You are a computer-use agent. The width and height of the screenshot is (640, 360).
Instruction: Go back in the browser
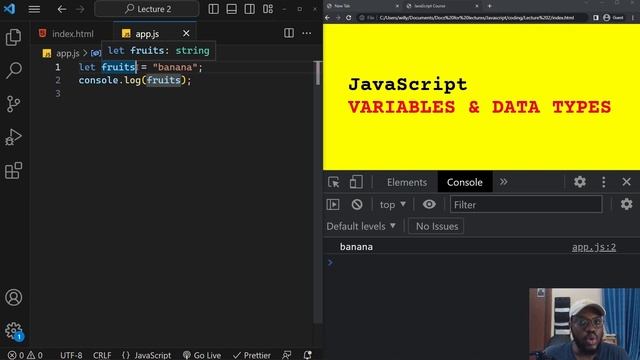tap(327, 18)
